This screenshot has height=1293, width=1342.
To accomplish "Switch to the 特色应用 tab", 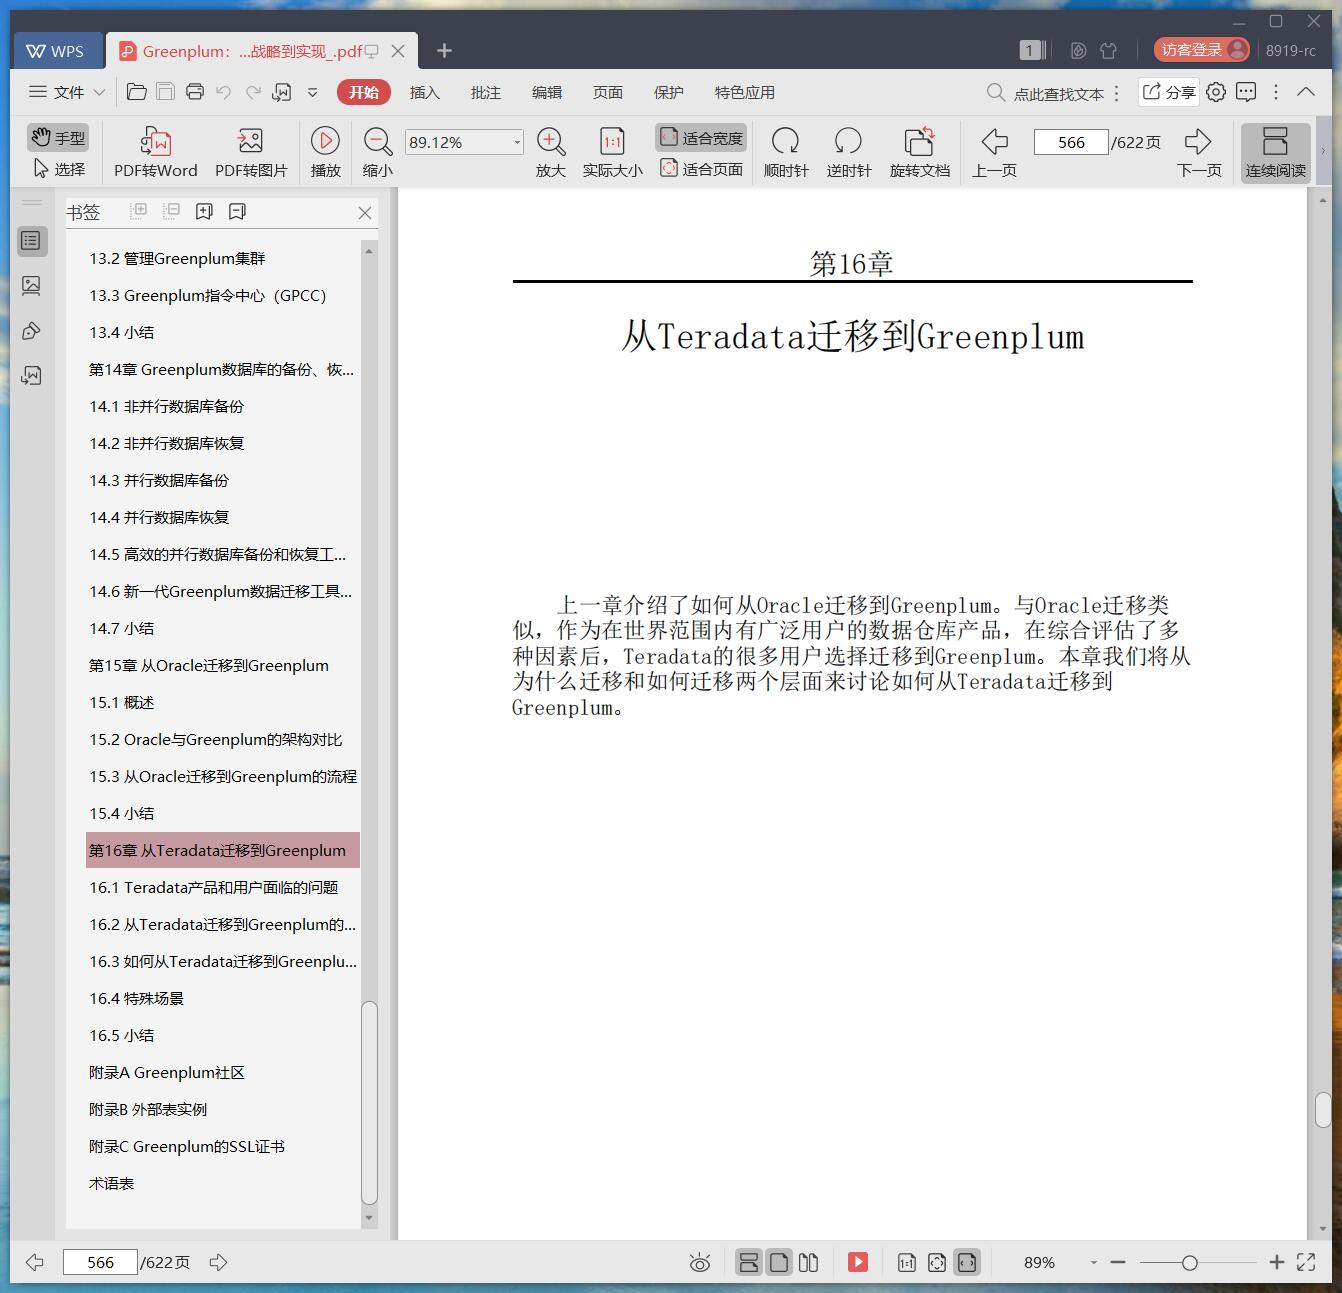I will [744, 92].
